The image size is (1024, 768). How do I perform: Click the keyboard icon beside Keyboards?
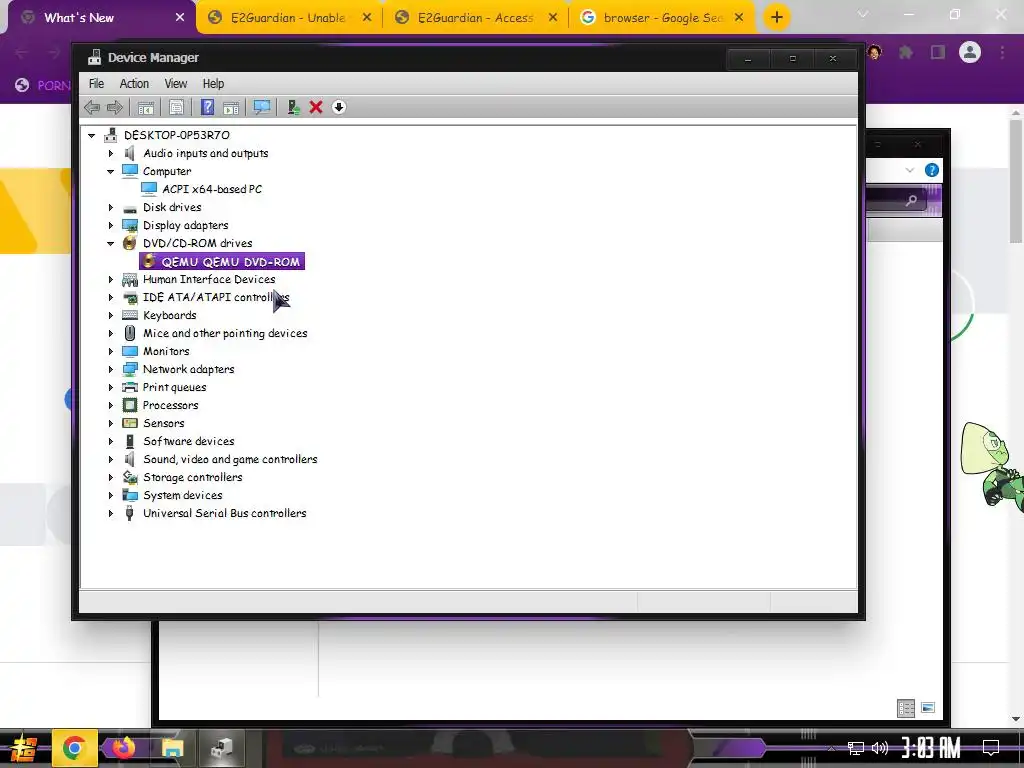pyautogui.click(x=130, y=315)
